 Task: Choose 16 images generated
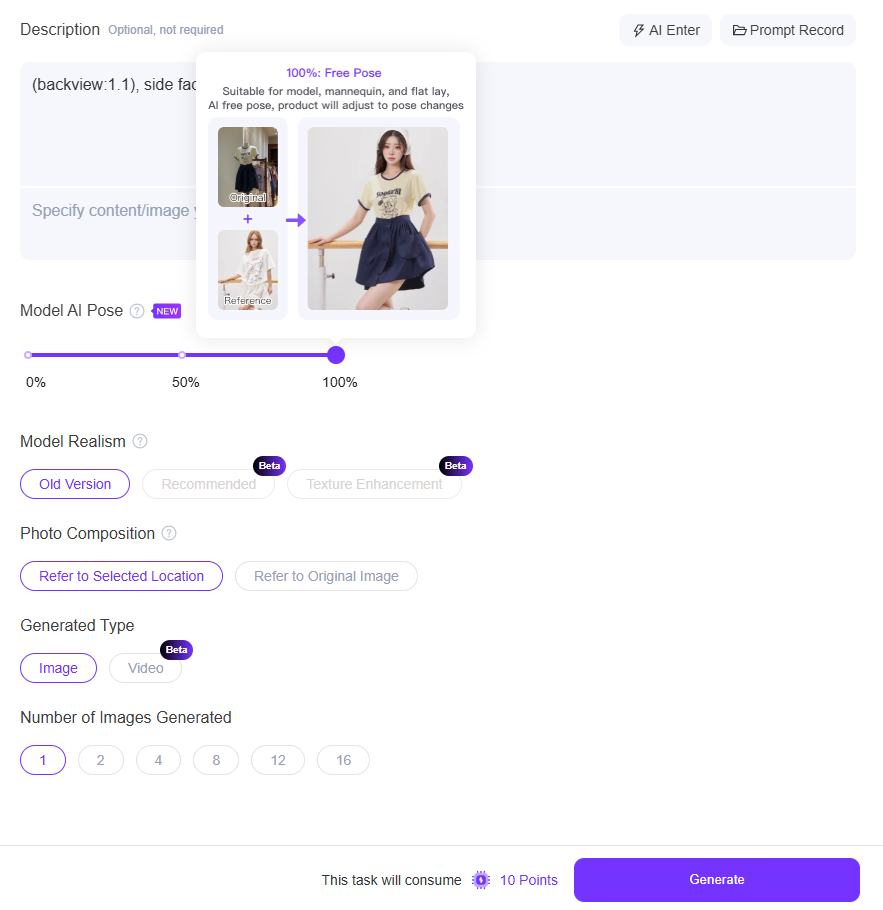[x=344, y=760]
